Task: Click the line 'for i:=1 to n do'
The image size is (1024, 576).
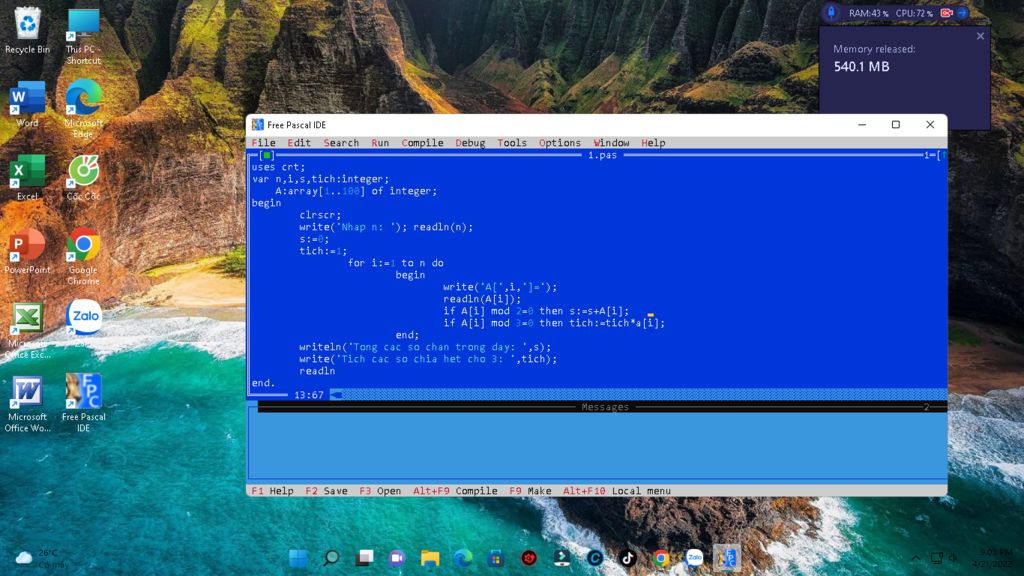Action: (x=395, y=263)
